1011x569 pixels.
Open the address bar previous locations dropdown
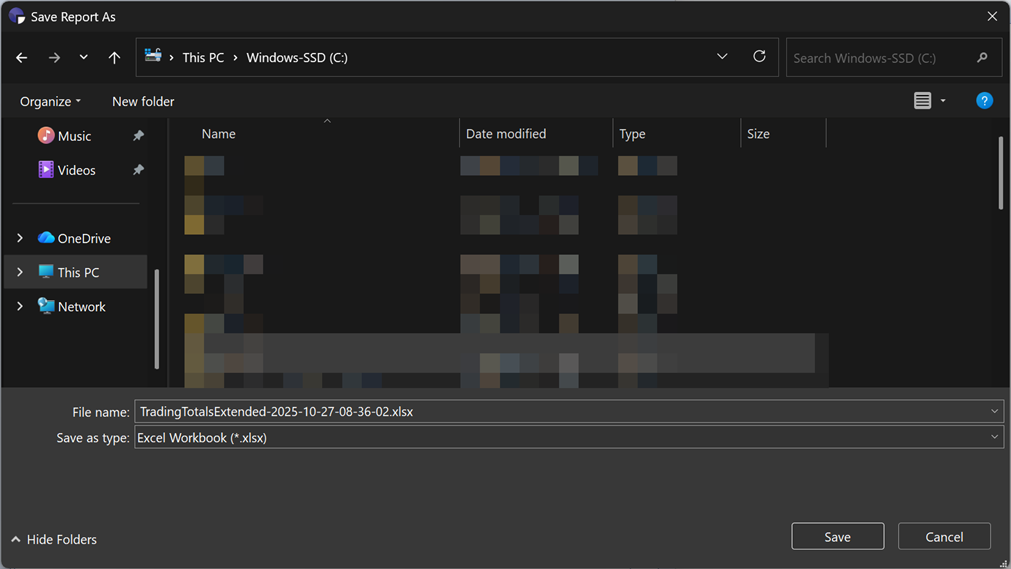pyautogui.click(x=722, y=57)
